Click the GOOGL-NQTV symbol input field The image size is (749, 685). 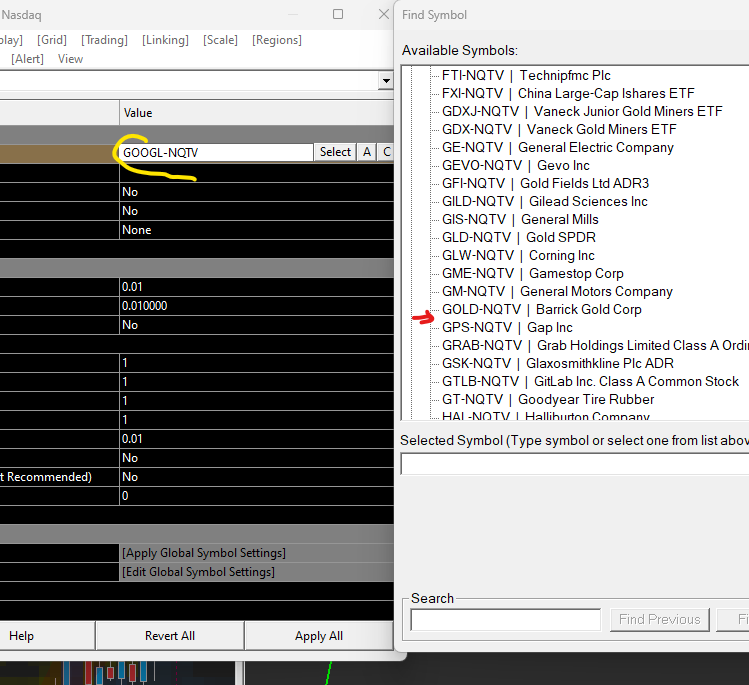pyautogui.click(x=216, y=152)
